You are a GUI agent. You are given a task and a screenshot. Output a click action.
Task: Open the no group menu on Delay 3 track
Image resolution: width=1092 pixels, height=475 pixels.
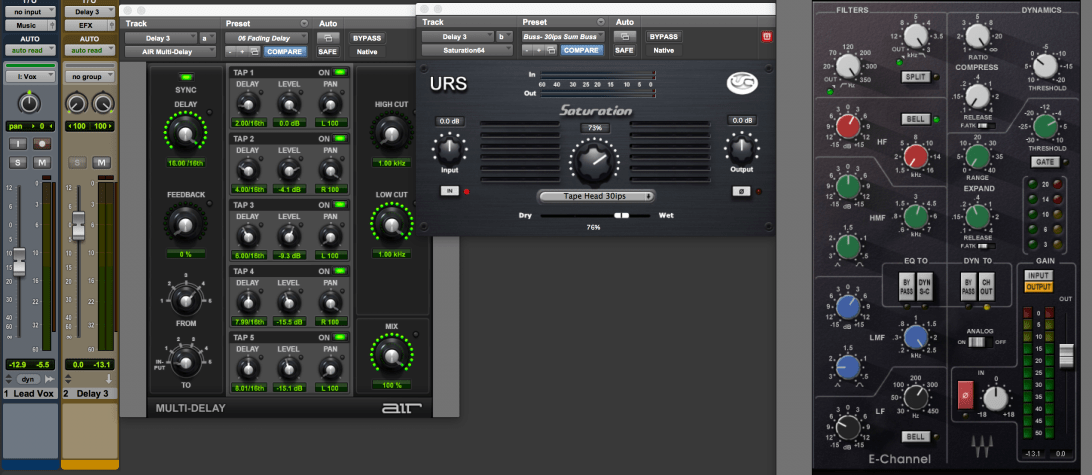click(90, 76)
